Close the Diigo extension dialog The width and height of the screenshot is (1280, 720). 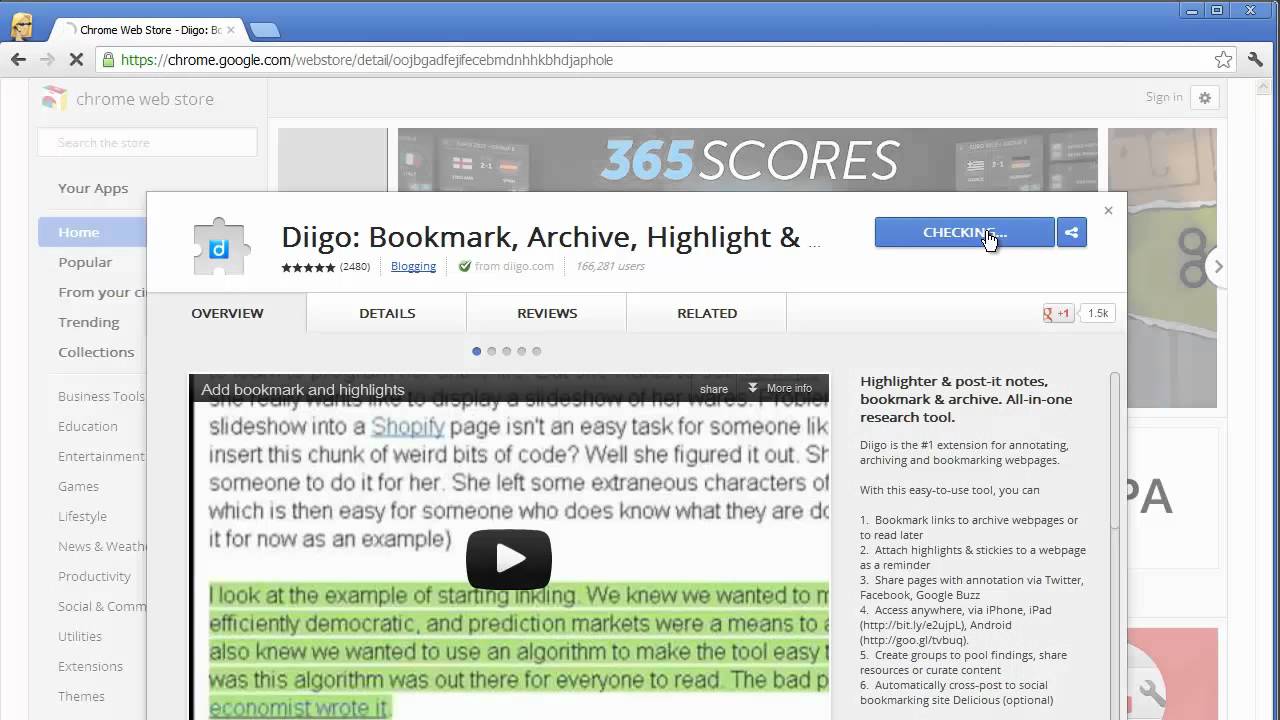click(x=1108, y=210)
